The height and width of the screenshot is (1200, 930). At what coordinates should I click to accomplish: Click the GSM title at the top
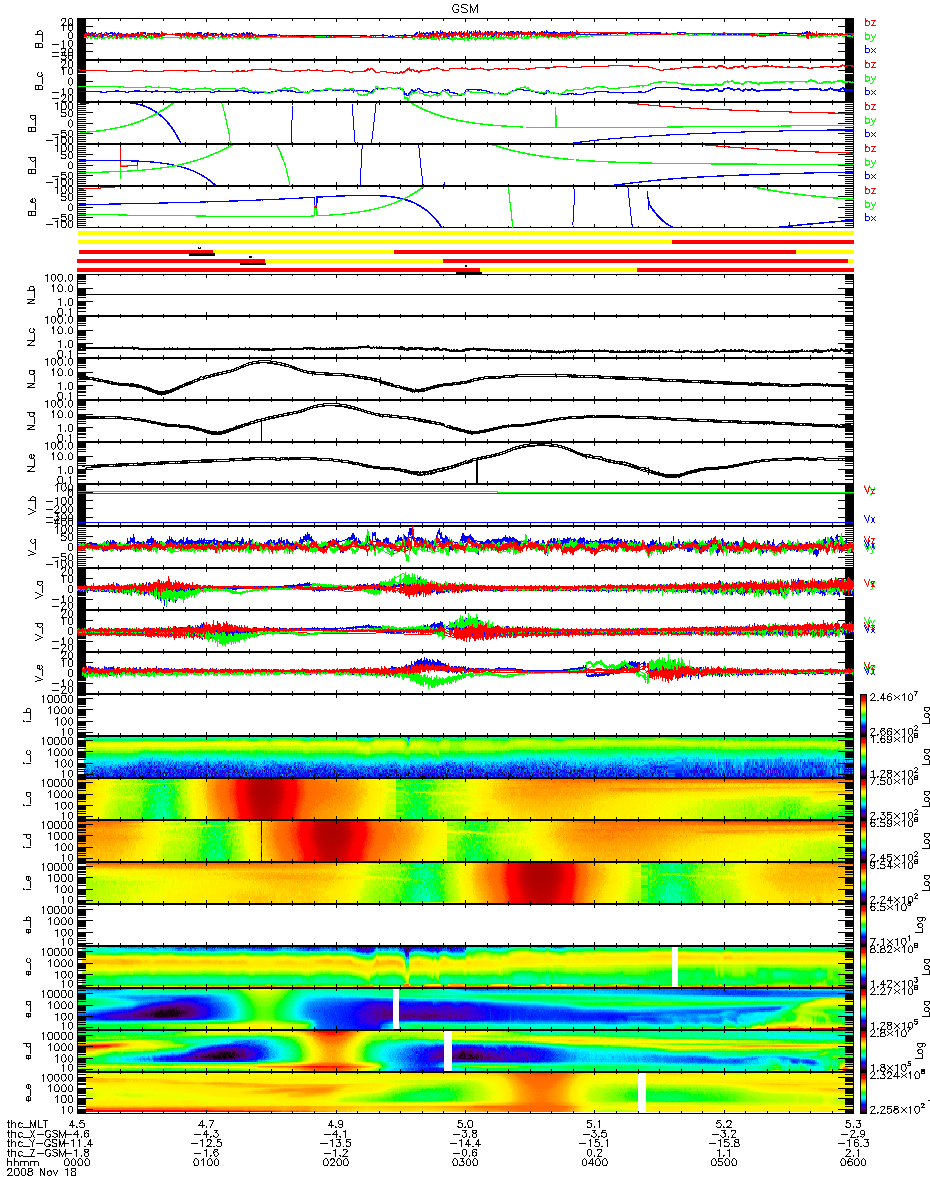click(x=465, y=8)
